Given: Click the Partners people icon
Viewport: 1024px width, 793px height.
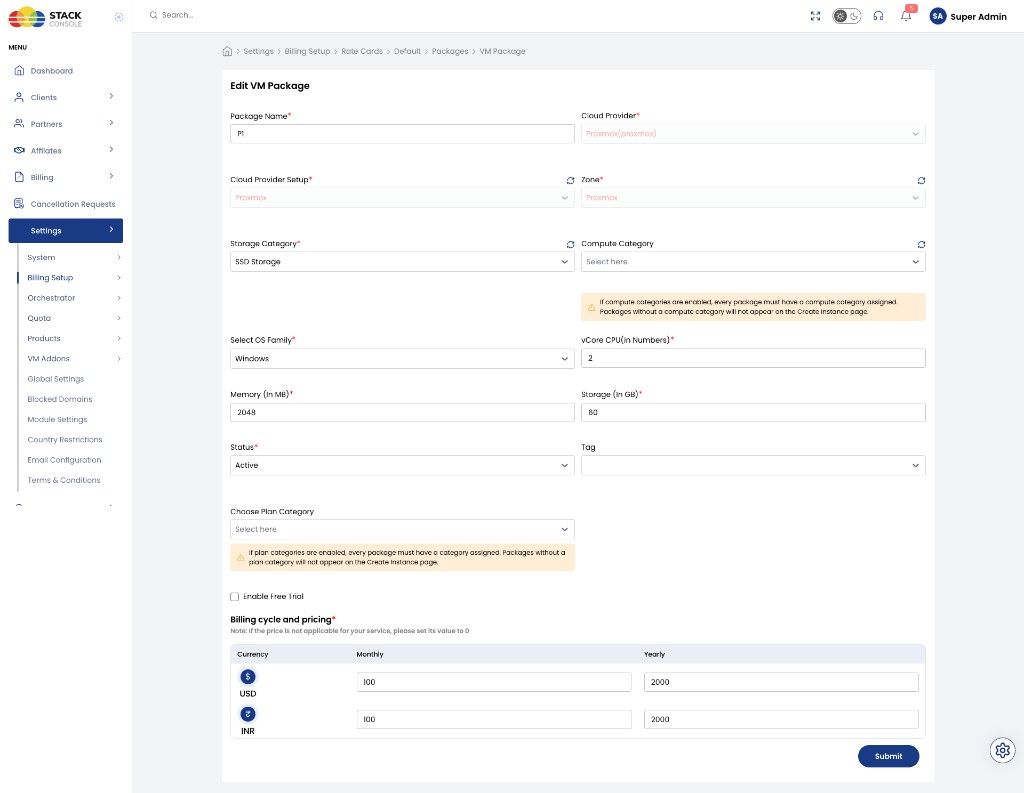Looking at the screenshot, I should pyautogui.click(x=19, y=123).
